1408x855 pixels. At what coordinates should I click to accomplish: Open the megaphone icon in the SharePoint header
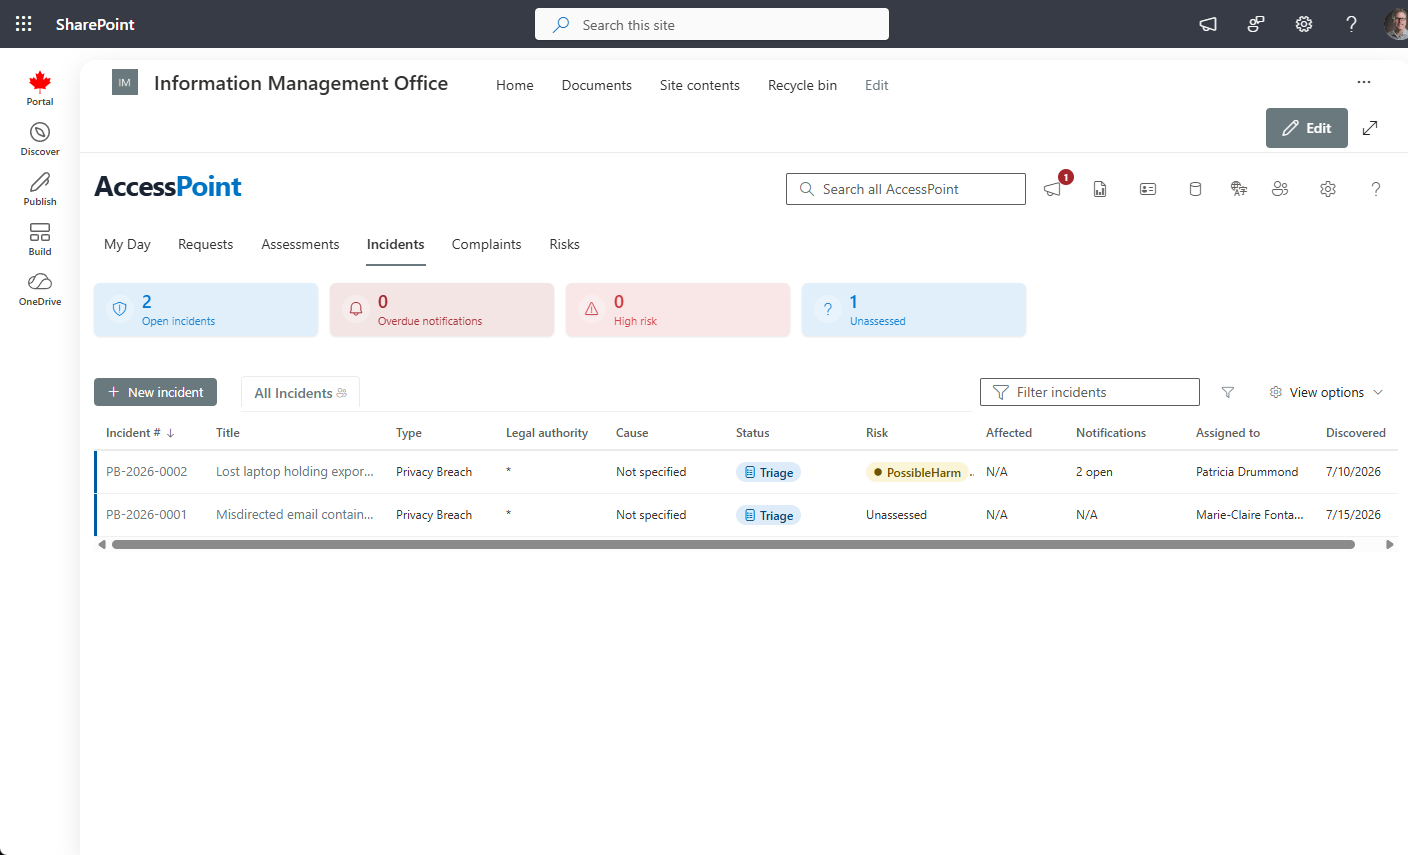(1208, 24)
